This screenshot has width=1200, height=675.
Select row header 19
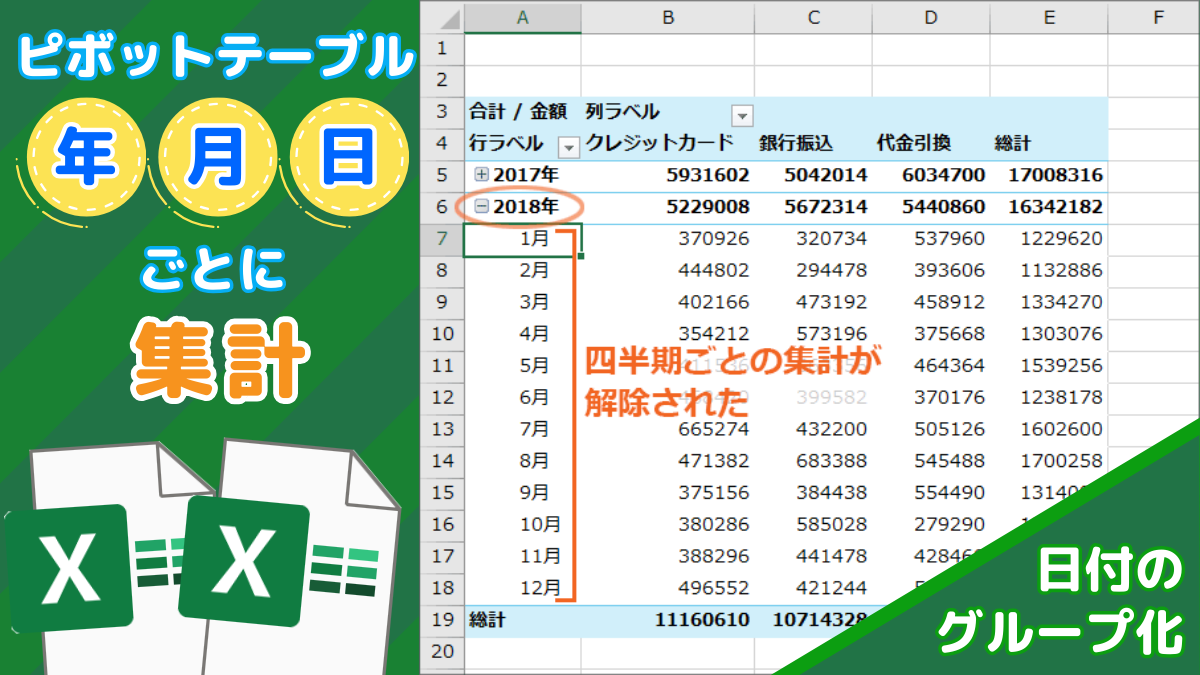[442, 619]
